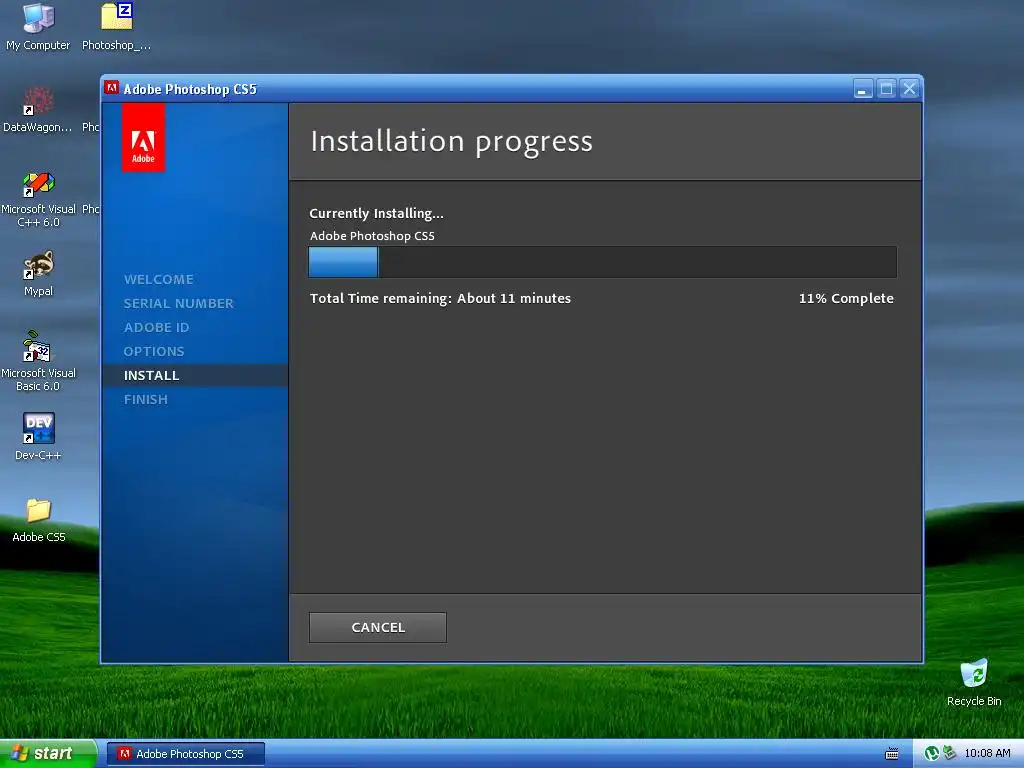Cancel the Photoshop CS5 installation
Screen dimensions: 1024x768
point(377,627)
